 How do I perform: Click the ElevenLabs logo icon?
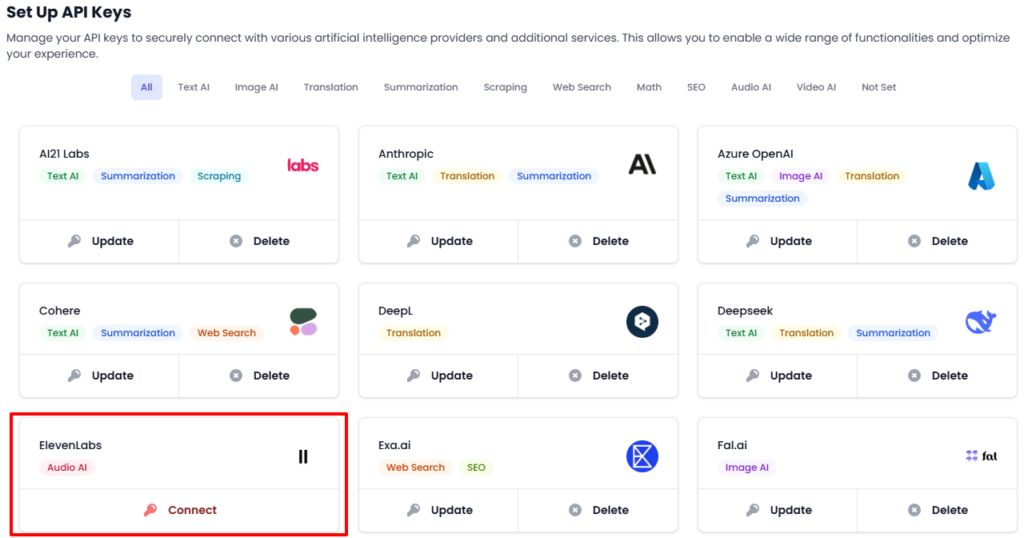point(303,457)
